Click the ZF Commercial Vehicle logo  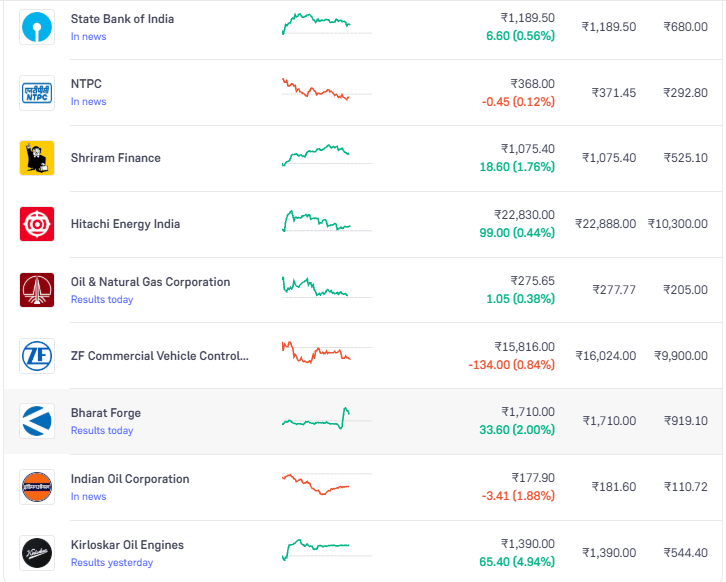click(37, 355)
